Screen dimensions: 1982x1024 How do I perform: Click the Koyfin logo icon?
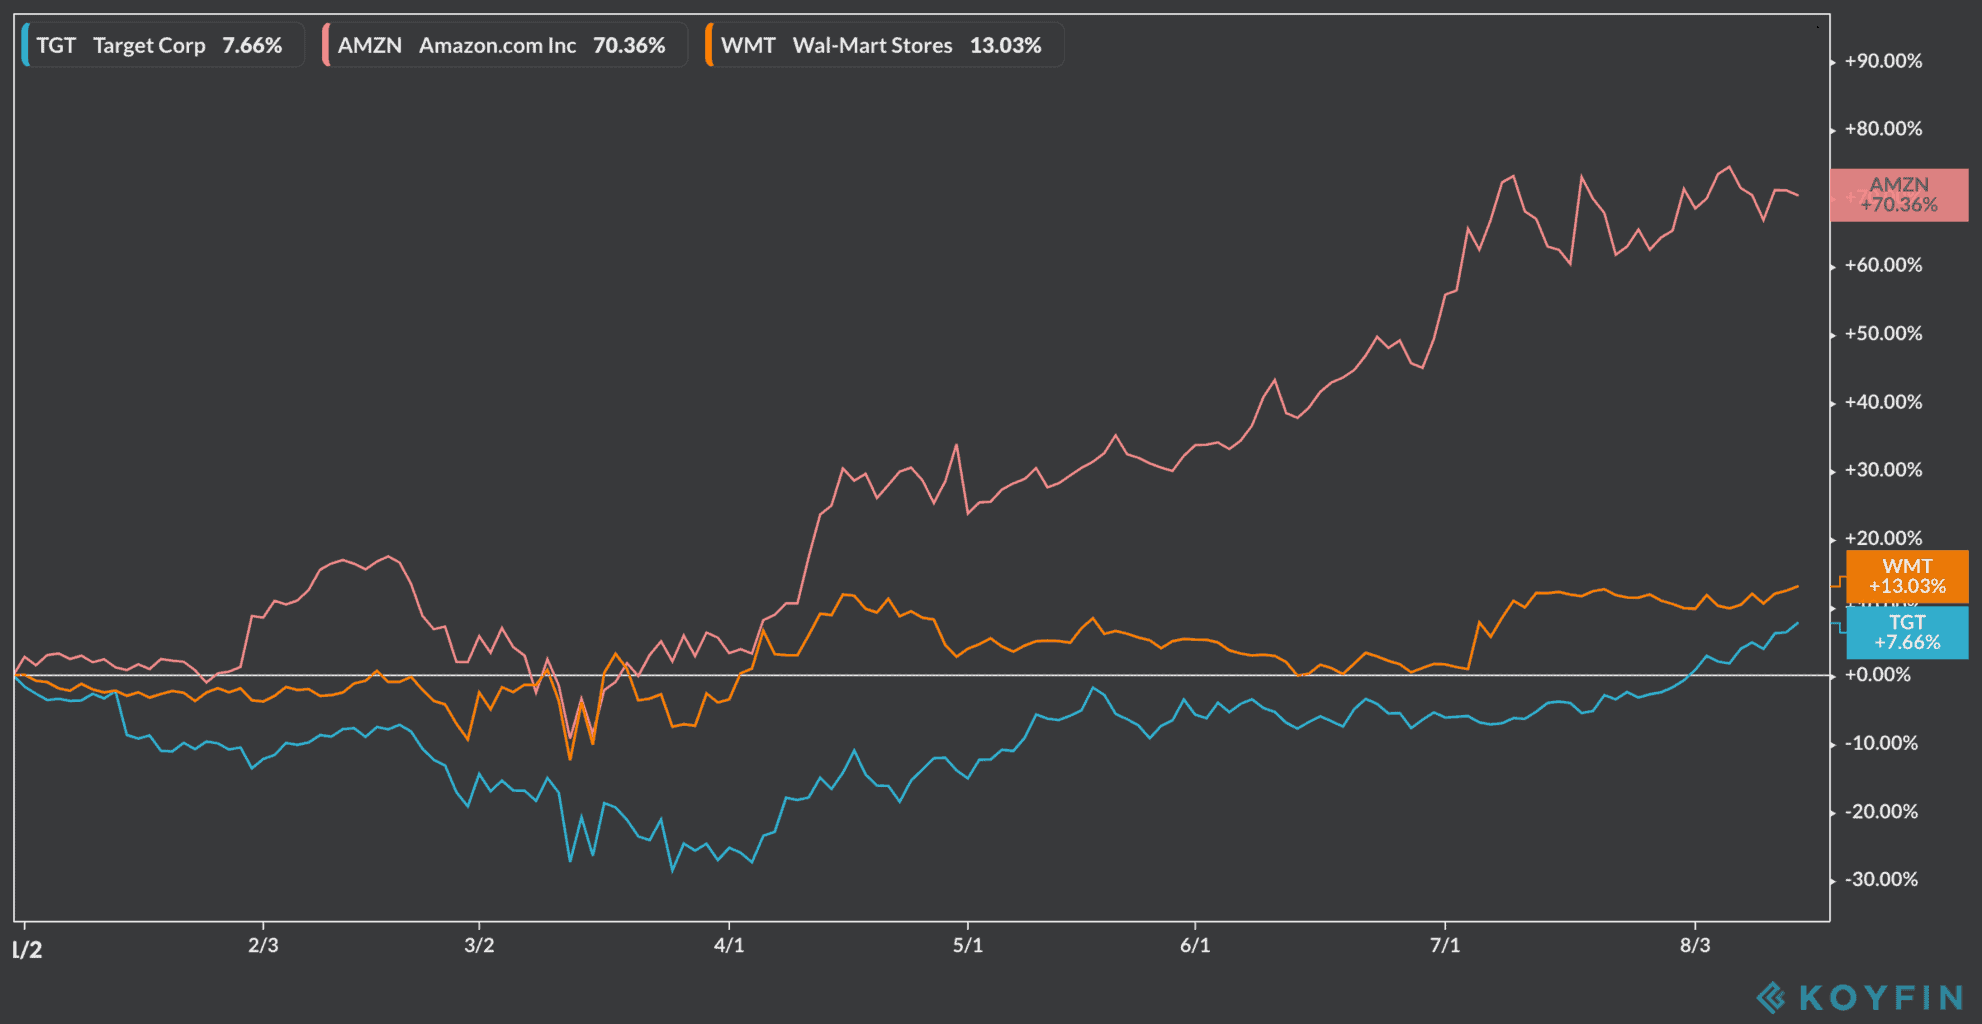tap(1771, 997)
